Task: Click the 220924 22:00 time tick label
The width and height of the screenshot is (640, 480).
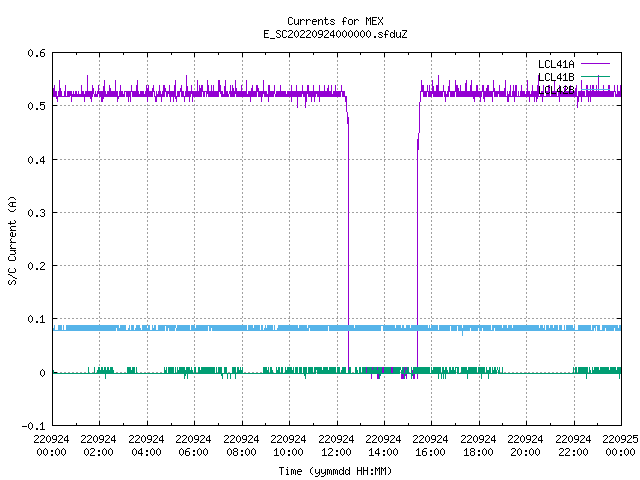Action: 573,446
